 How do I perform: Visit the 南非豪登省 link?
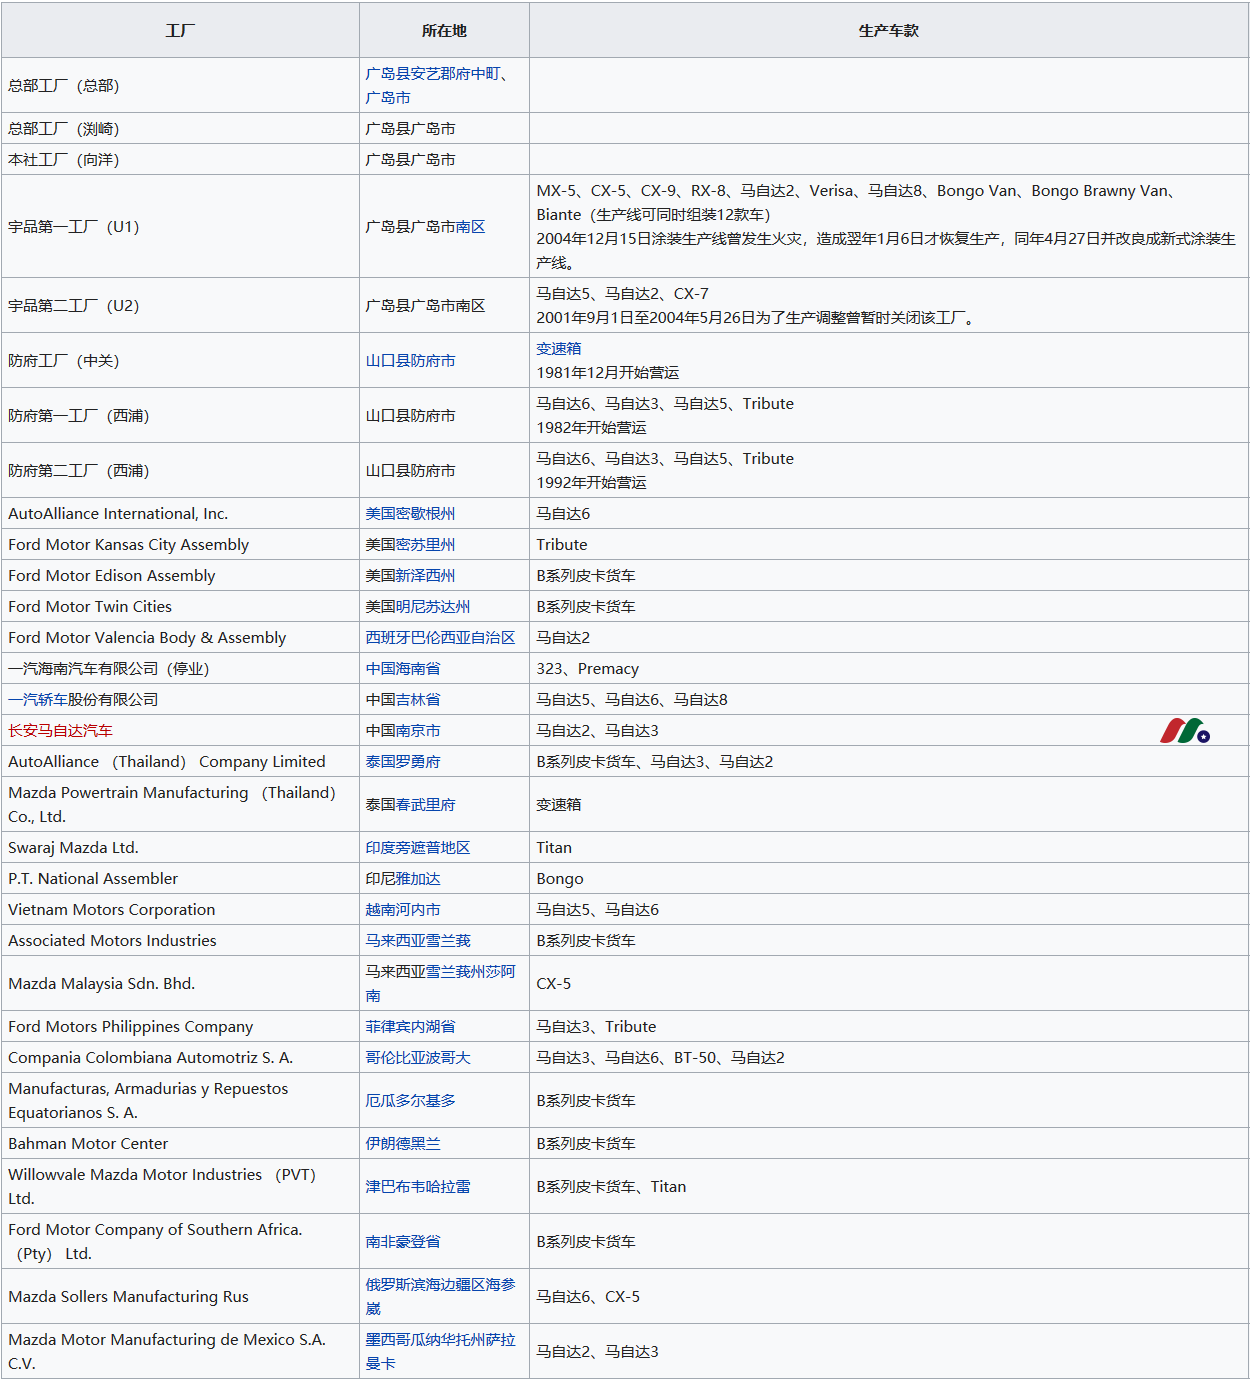coord(403,1242)
